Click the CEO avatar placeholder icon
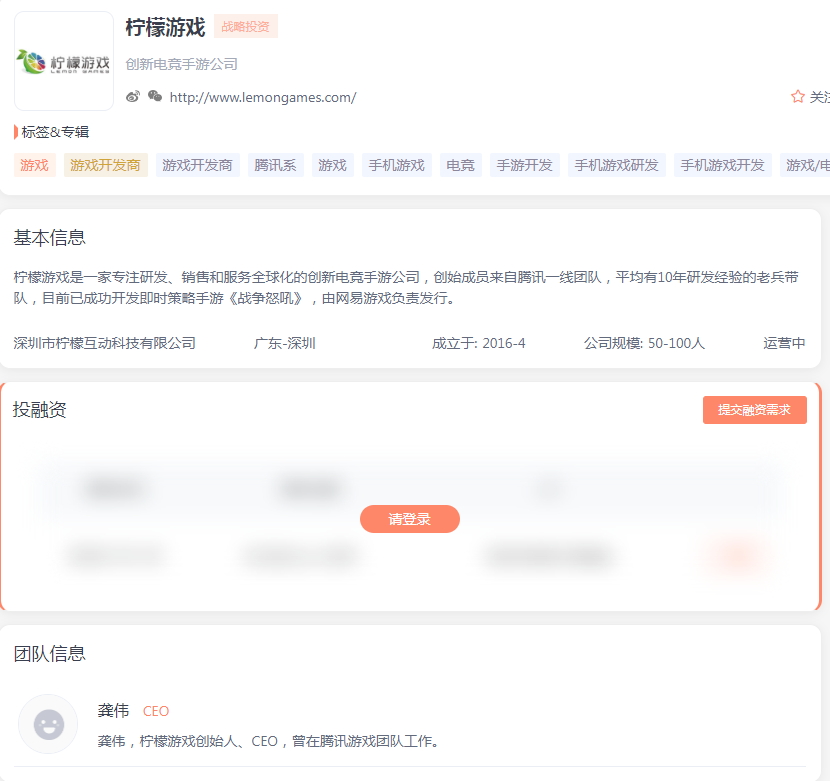The width and height of the screenshot is (830, 781). tap(48, 724)
